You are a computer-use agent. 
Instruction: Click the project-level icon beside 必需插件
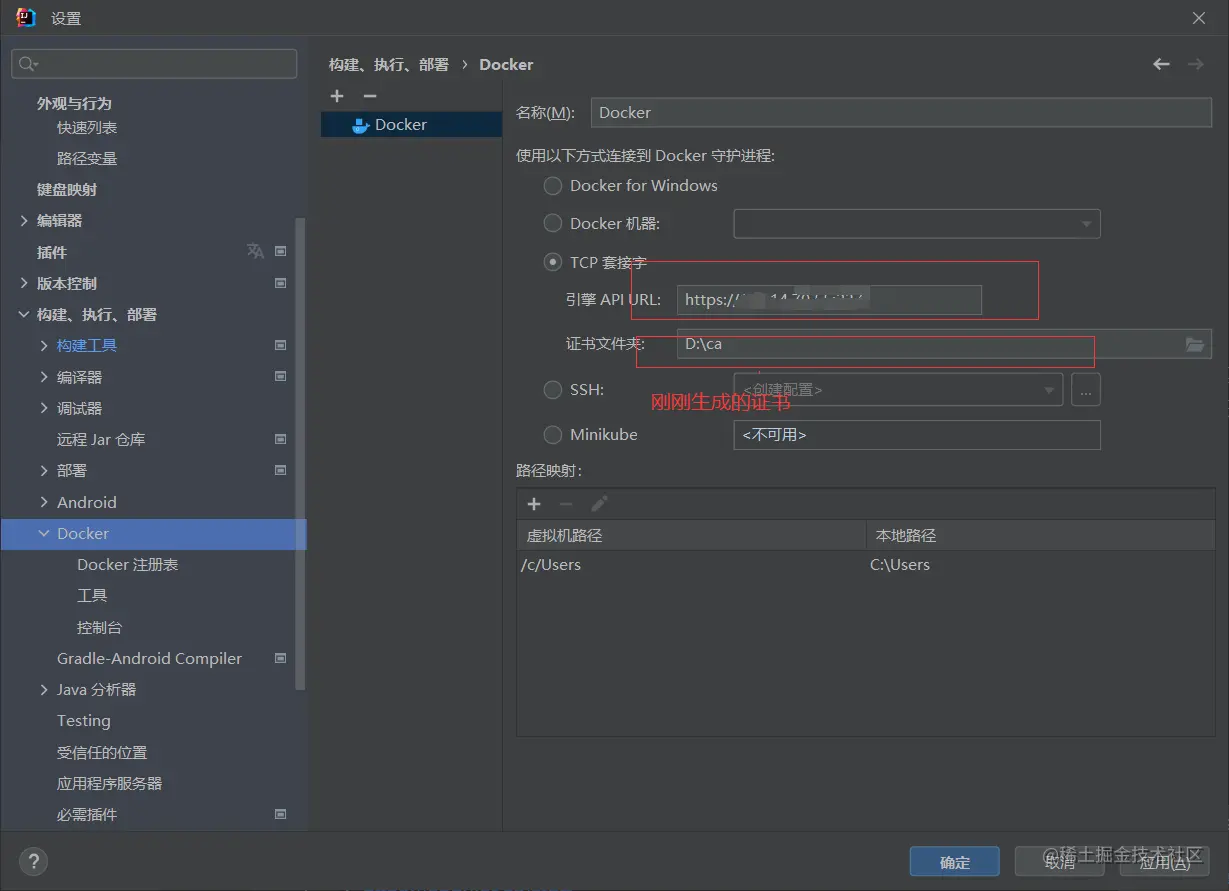pos(280,814)
